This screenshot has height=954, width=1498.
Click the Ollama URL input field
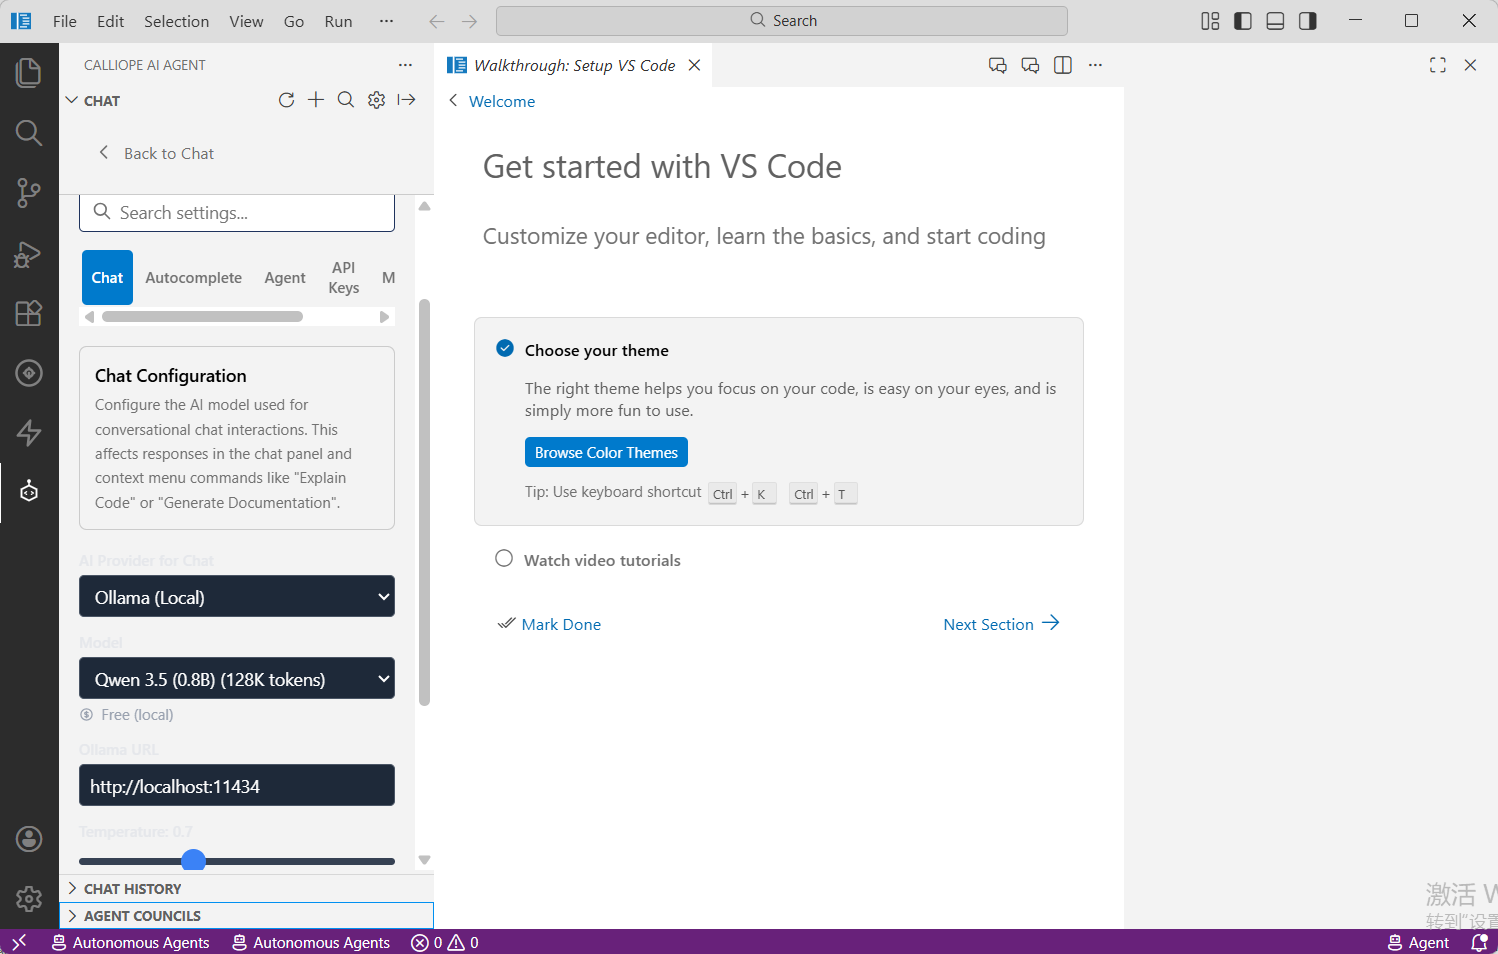tap(237, 785)
